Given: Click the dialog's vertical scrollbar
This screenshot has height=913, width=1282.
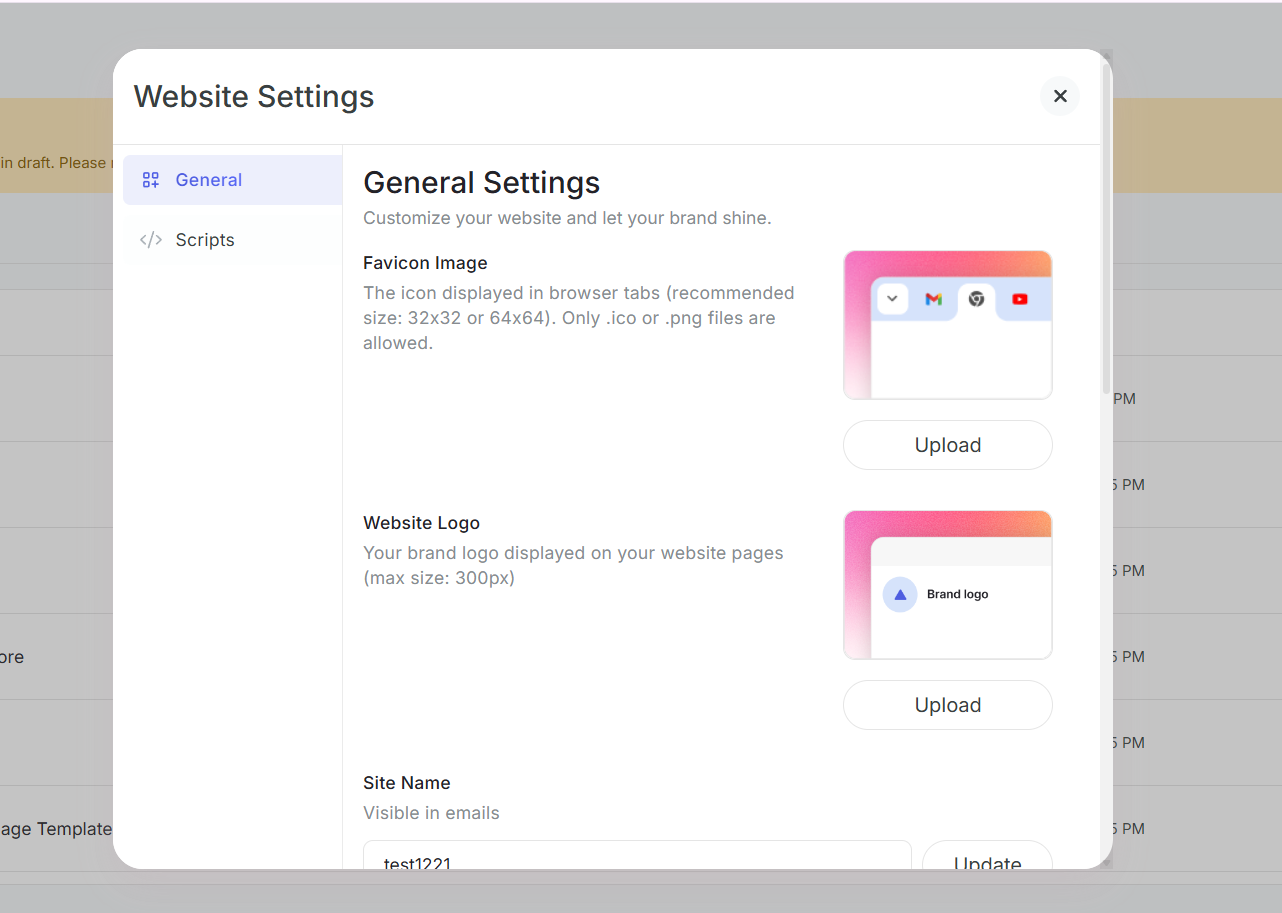Looking at the screenshot, I should (x=1105, y=230).
